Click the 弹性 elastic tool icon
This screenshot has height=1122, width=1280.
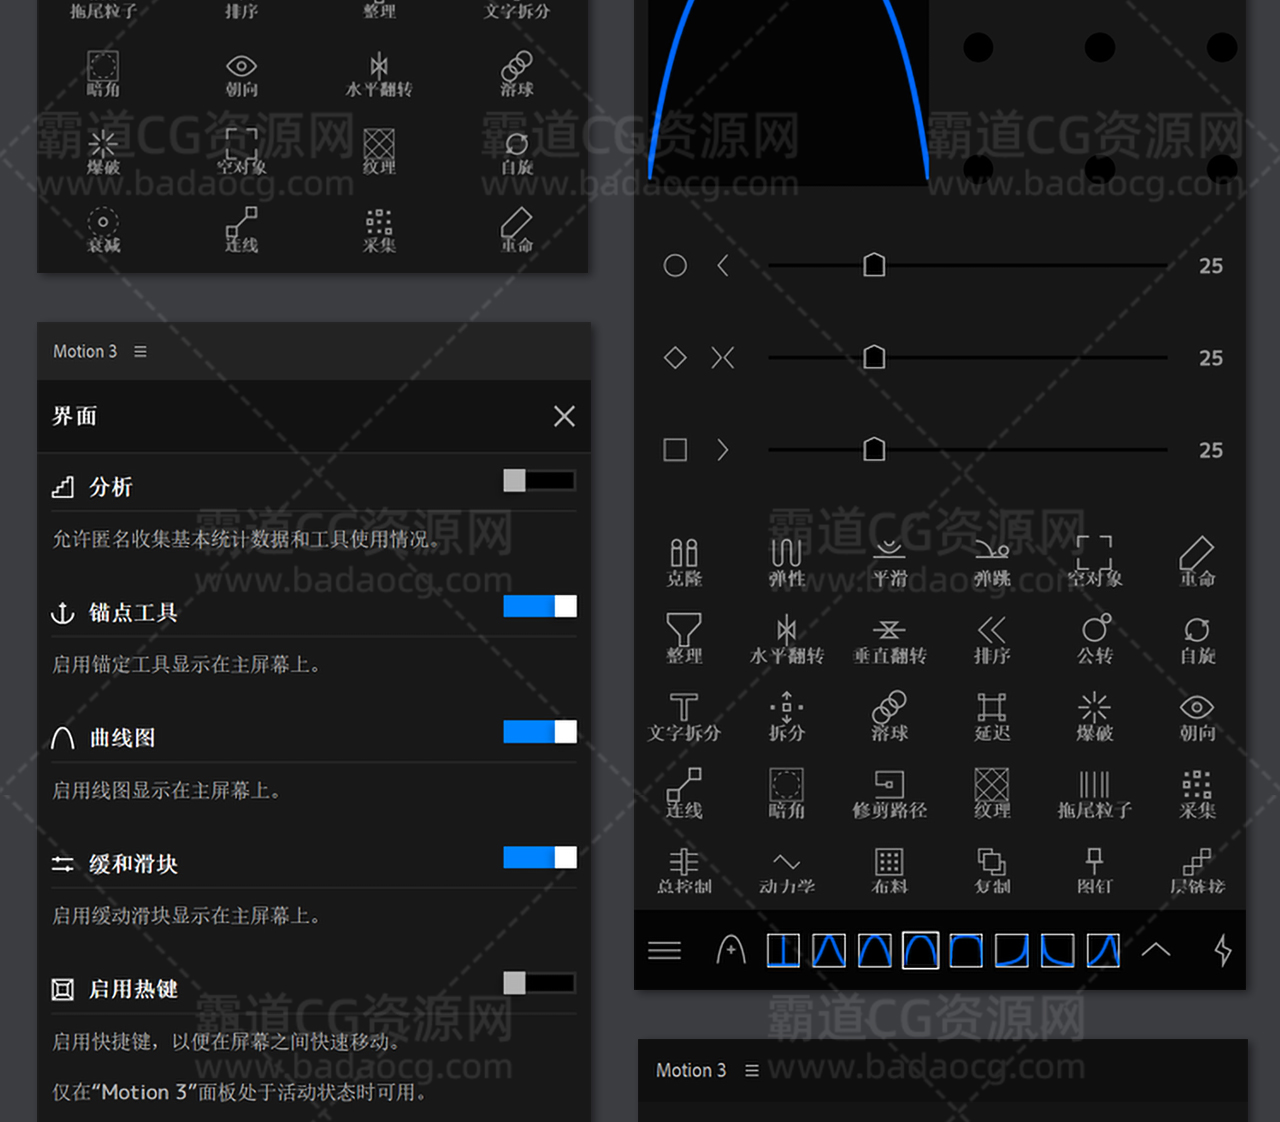[786, 561]
